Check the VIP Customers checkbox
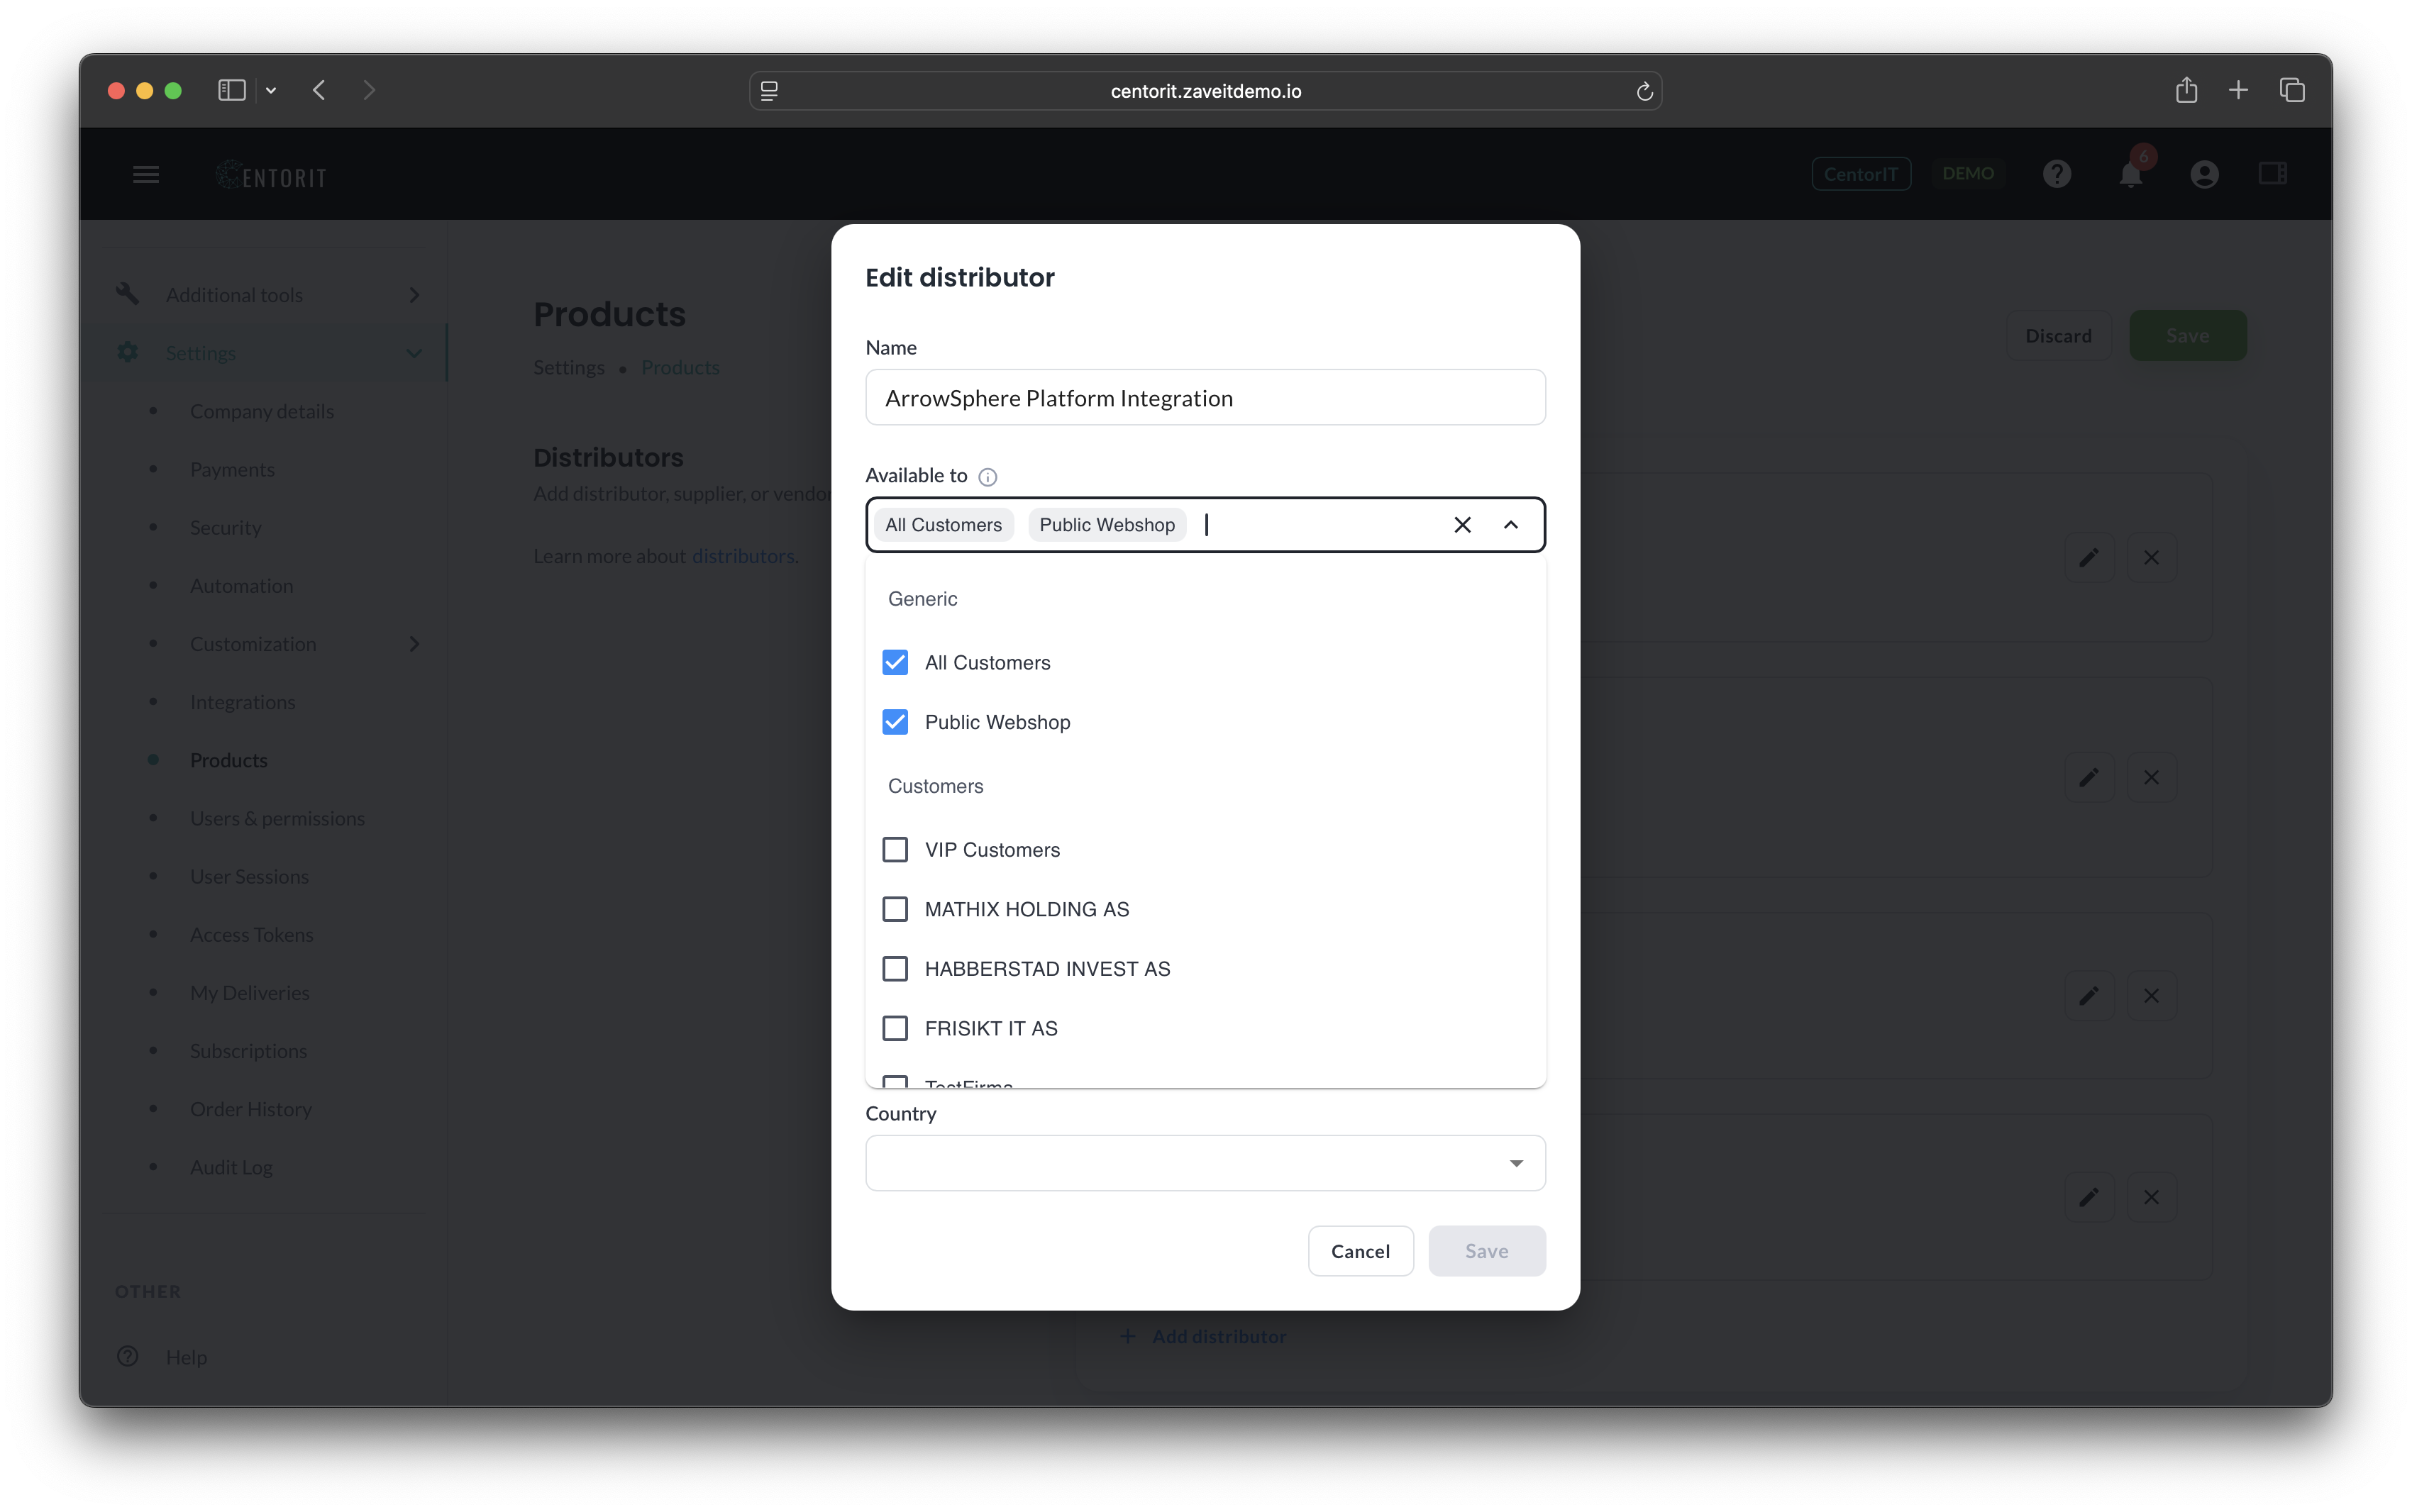The image size is (2412, 1512). 895,850
